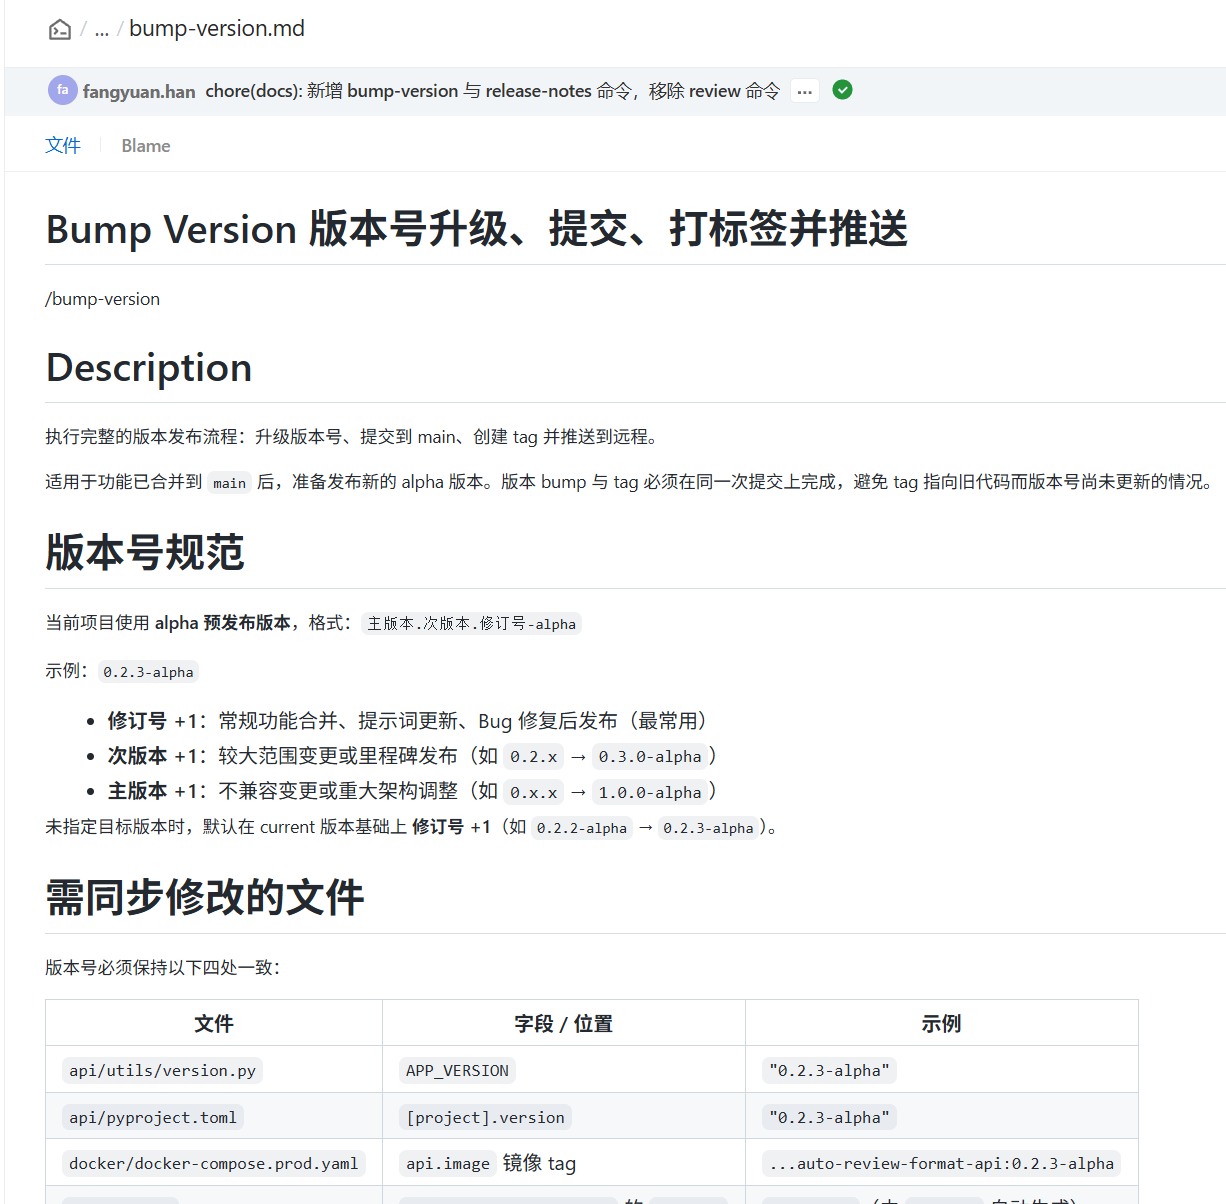Switch to the 文件 tab

(63, 146)
